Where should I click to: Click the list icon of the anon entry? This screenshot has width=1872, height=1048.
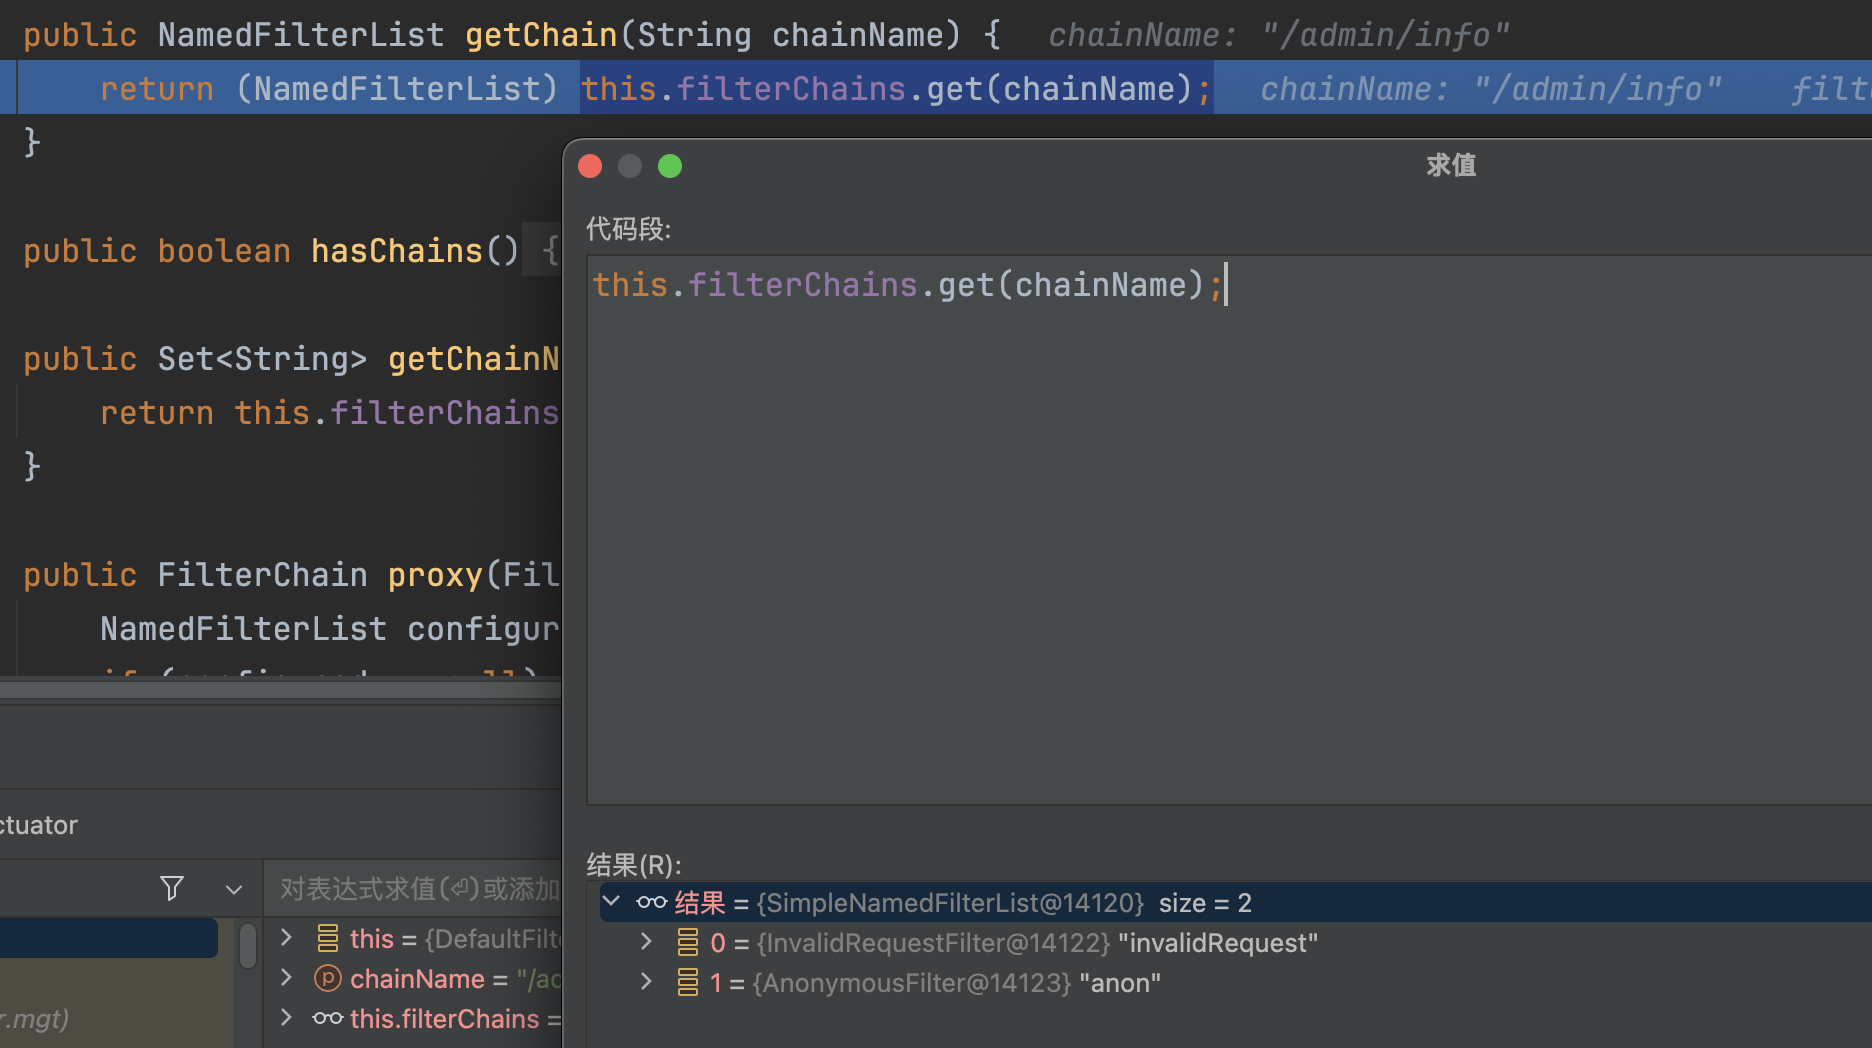click(x=688, y=983)
